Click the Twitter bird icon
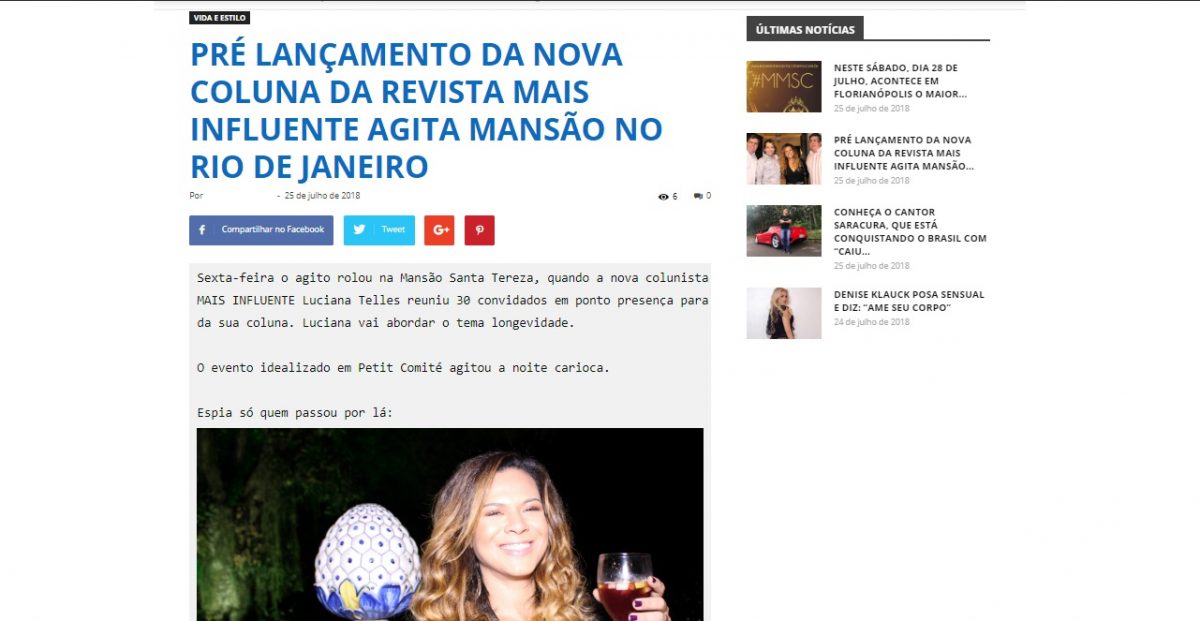This screenshot has height=621, width=1200. pyautogui.click(x=359, y=230)
